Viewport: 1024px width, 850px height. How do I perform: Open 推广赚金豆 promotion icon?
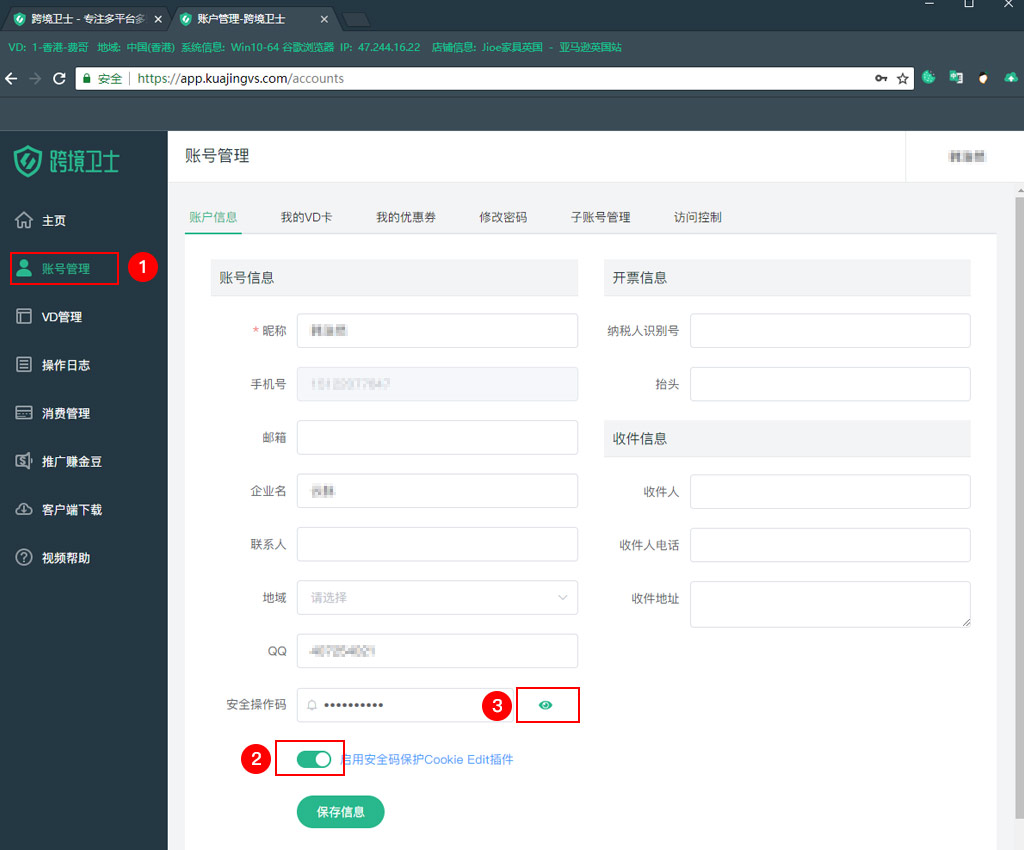(x=24, y=461)
